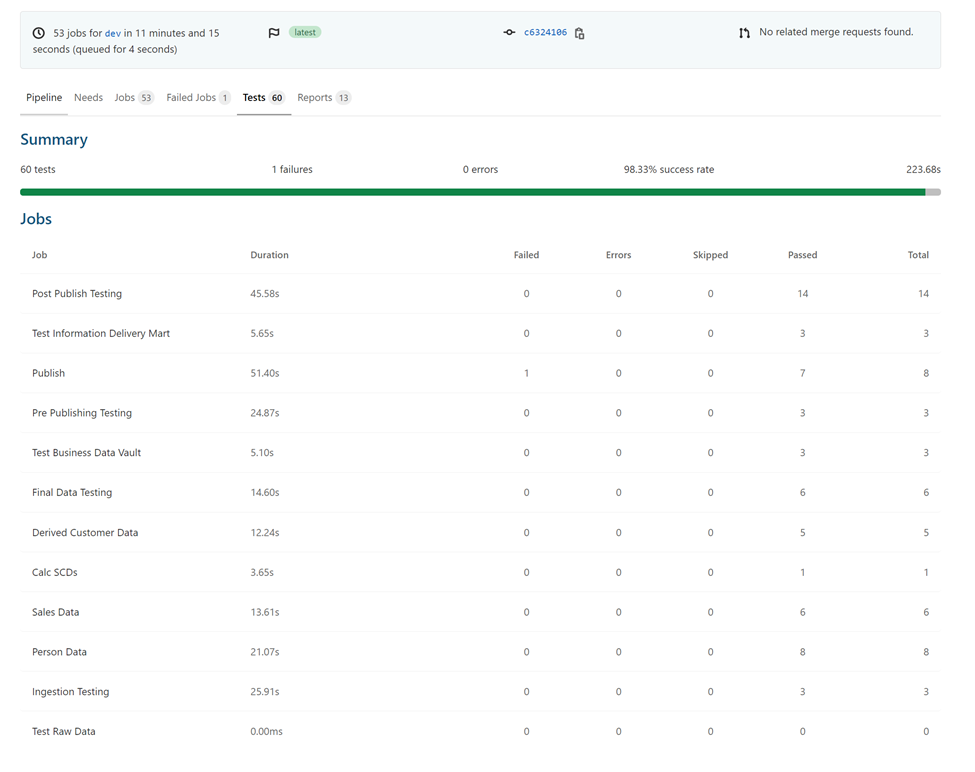Copy commit SHA with clipboard icon
Viewport: 975px width, 772px height.
pos(580,33)
